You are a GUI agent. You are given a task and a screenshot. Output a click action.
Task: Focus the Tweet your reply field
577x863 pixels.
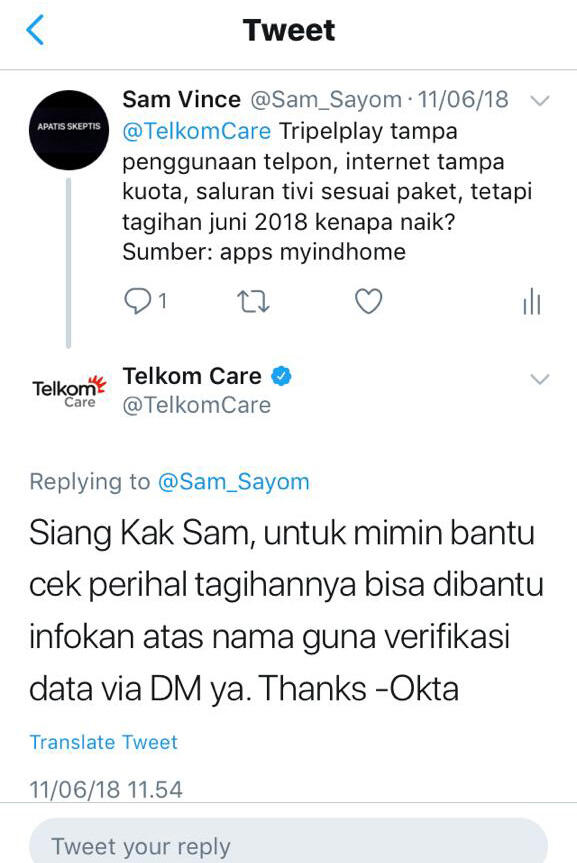[288, 841]
